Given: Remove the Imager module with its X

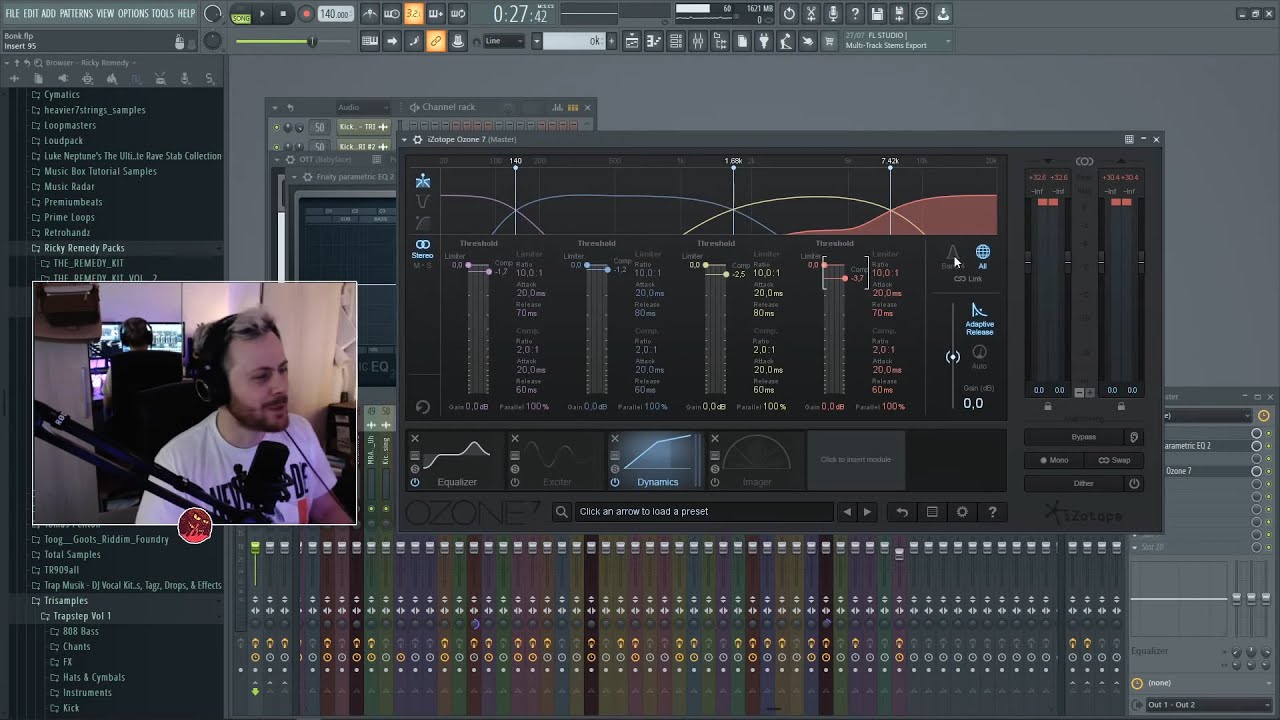Looking at the screenshot, I should click(714, 439).
